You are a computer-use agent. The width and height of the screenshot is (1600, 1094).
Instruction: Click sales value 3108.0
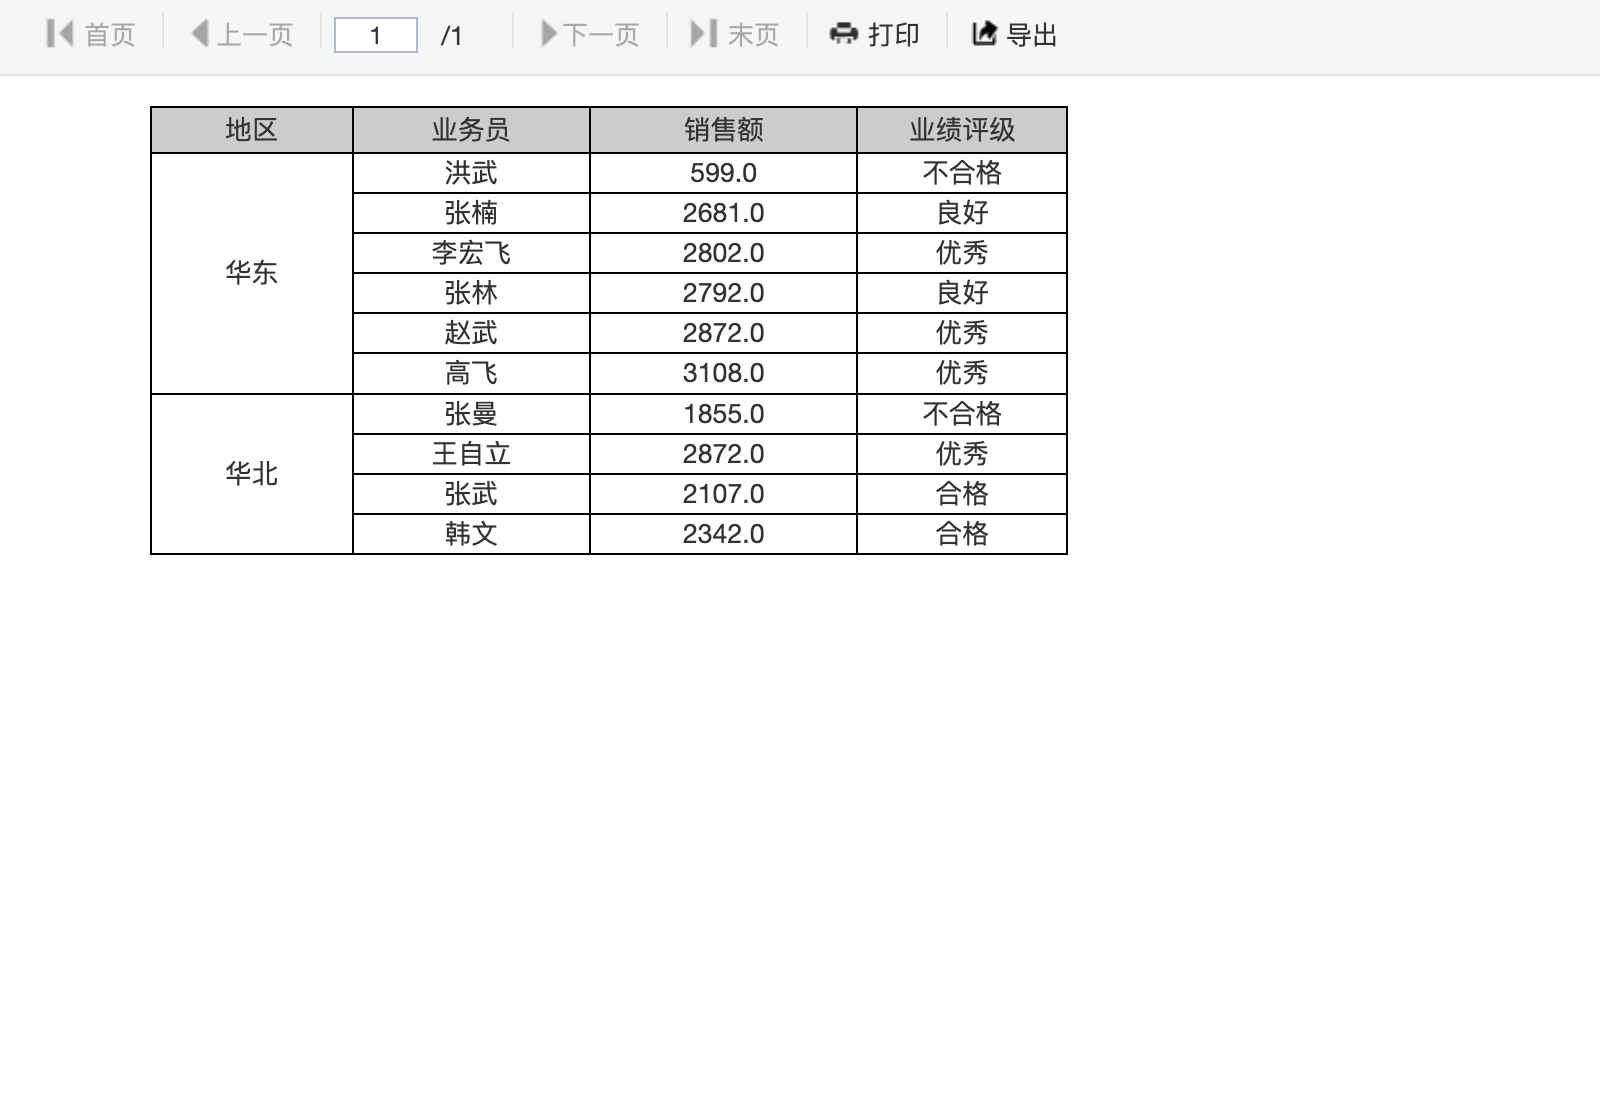(723, 373)
